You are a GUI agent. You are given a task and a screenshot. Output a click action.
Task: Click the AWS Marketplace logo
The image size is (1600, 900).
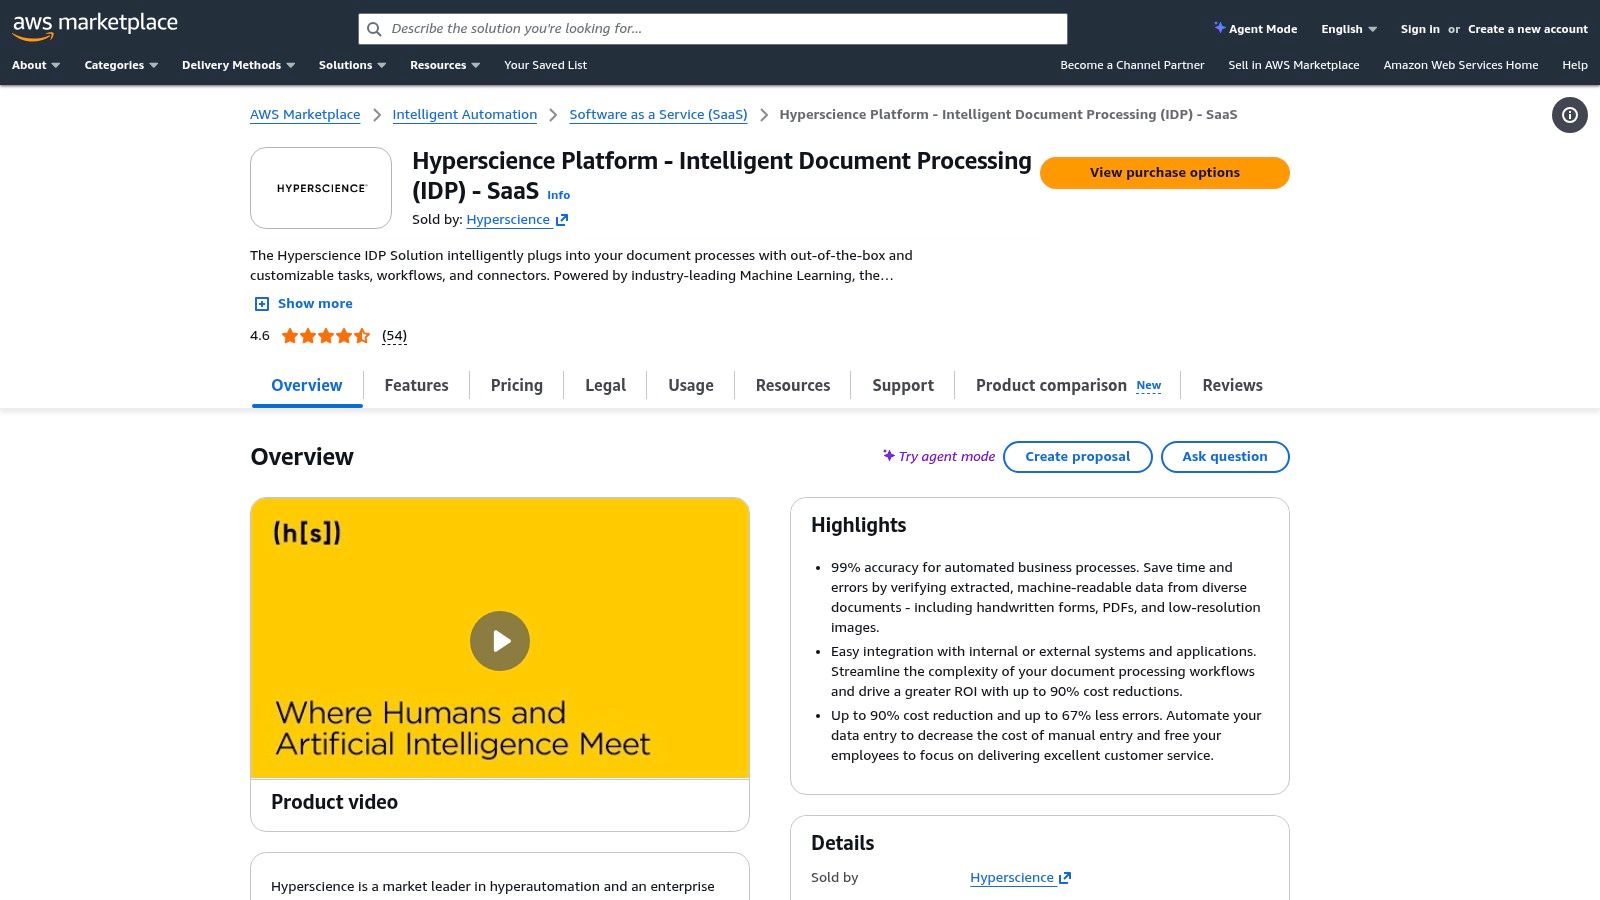tap(95, 24)
